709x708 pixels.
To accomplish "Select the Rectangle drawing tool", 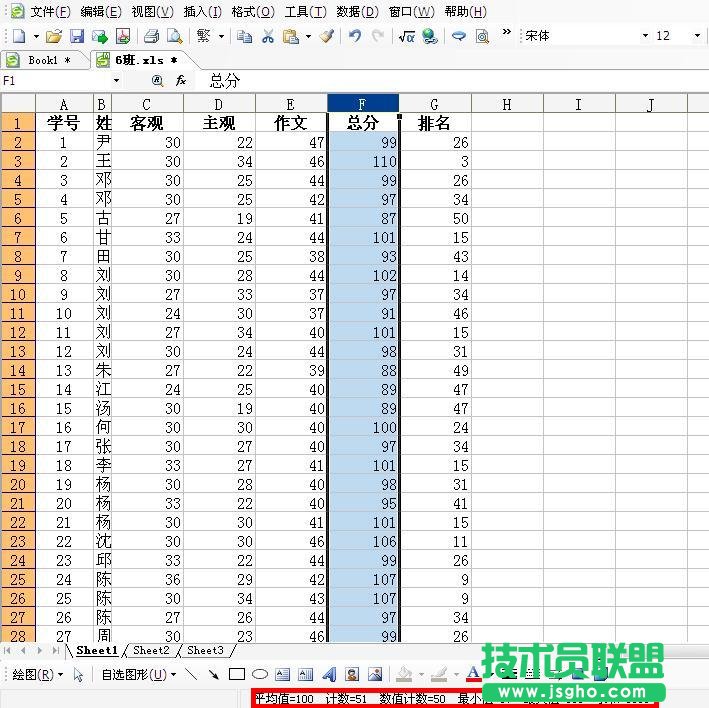I will (x=237, y=674).
